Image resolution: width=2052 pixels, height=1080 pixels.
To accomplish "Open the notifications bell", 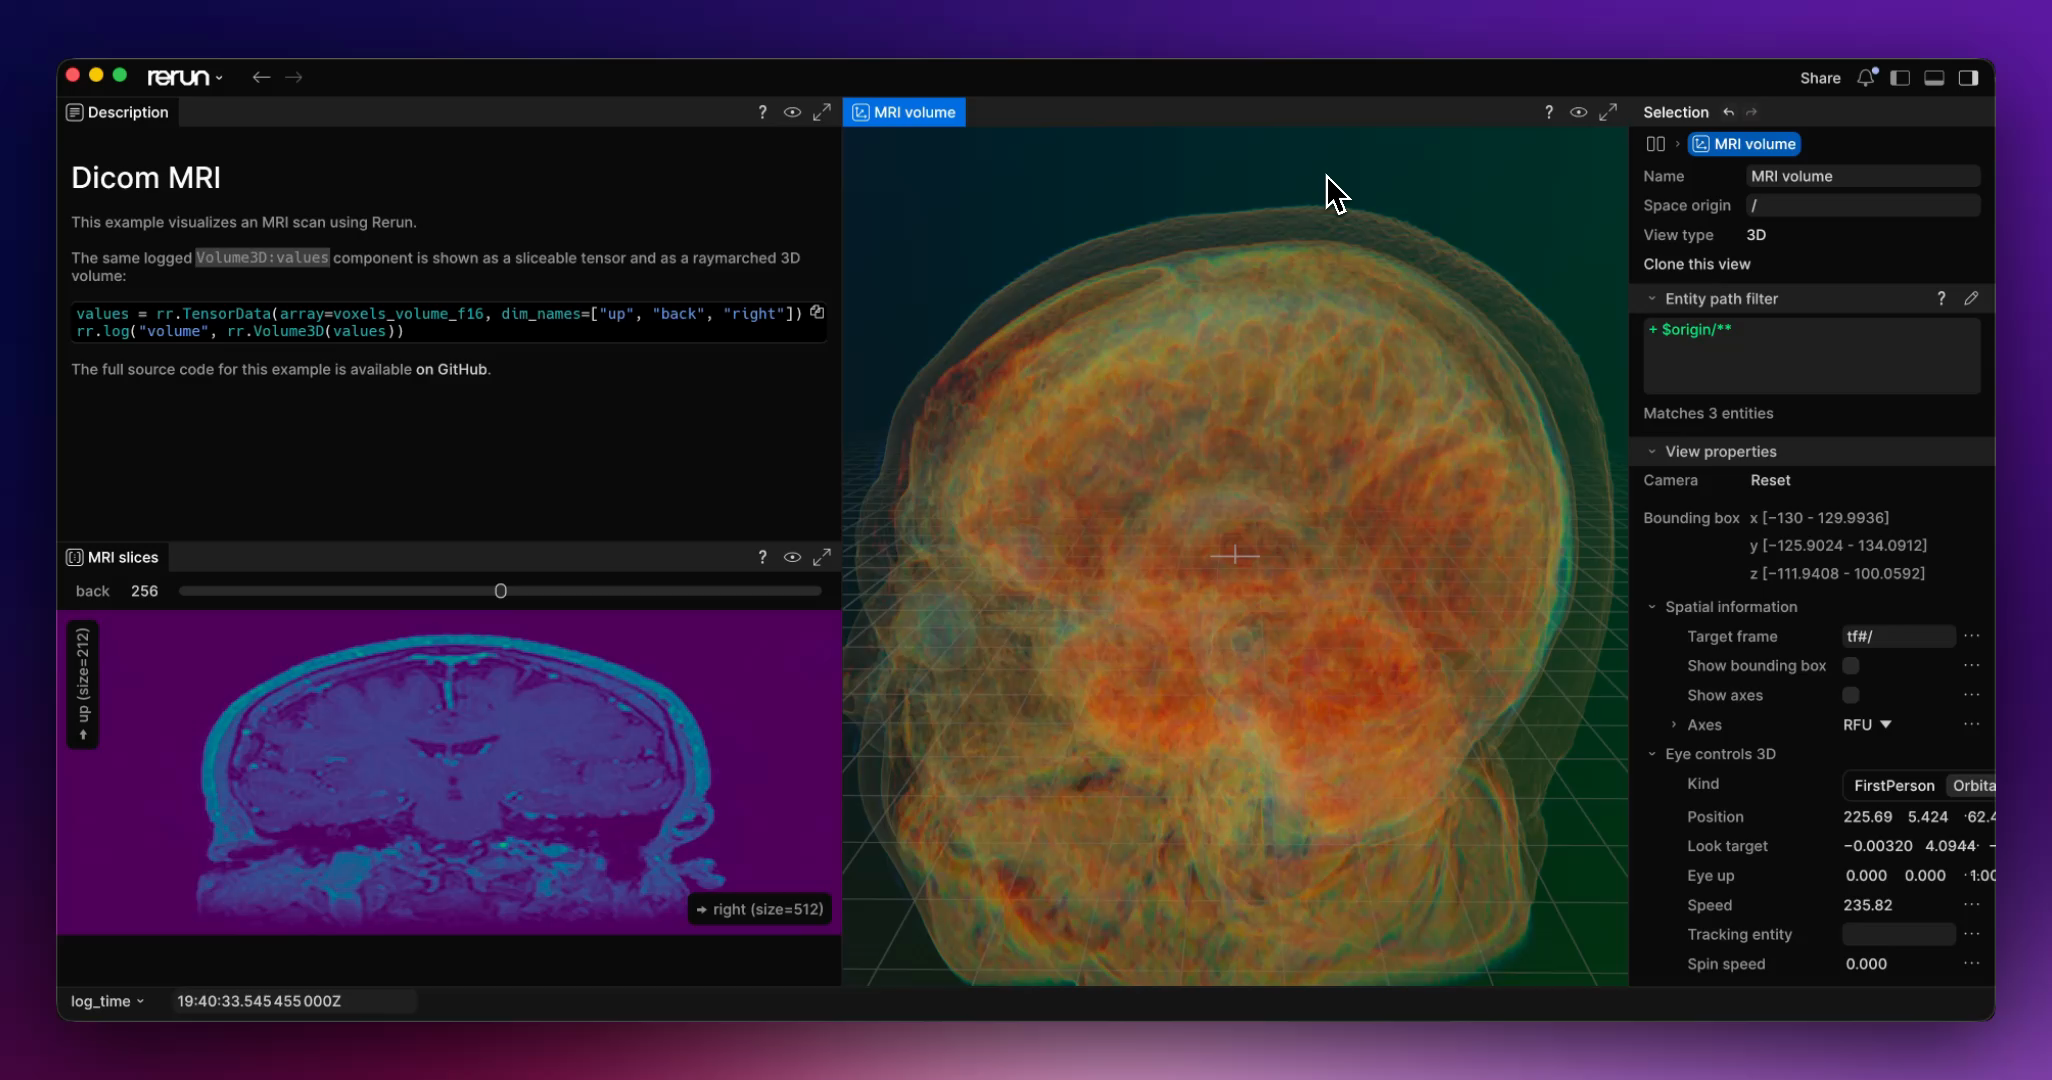I will (x=1866, y=77).
